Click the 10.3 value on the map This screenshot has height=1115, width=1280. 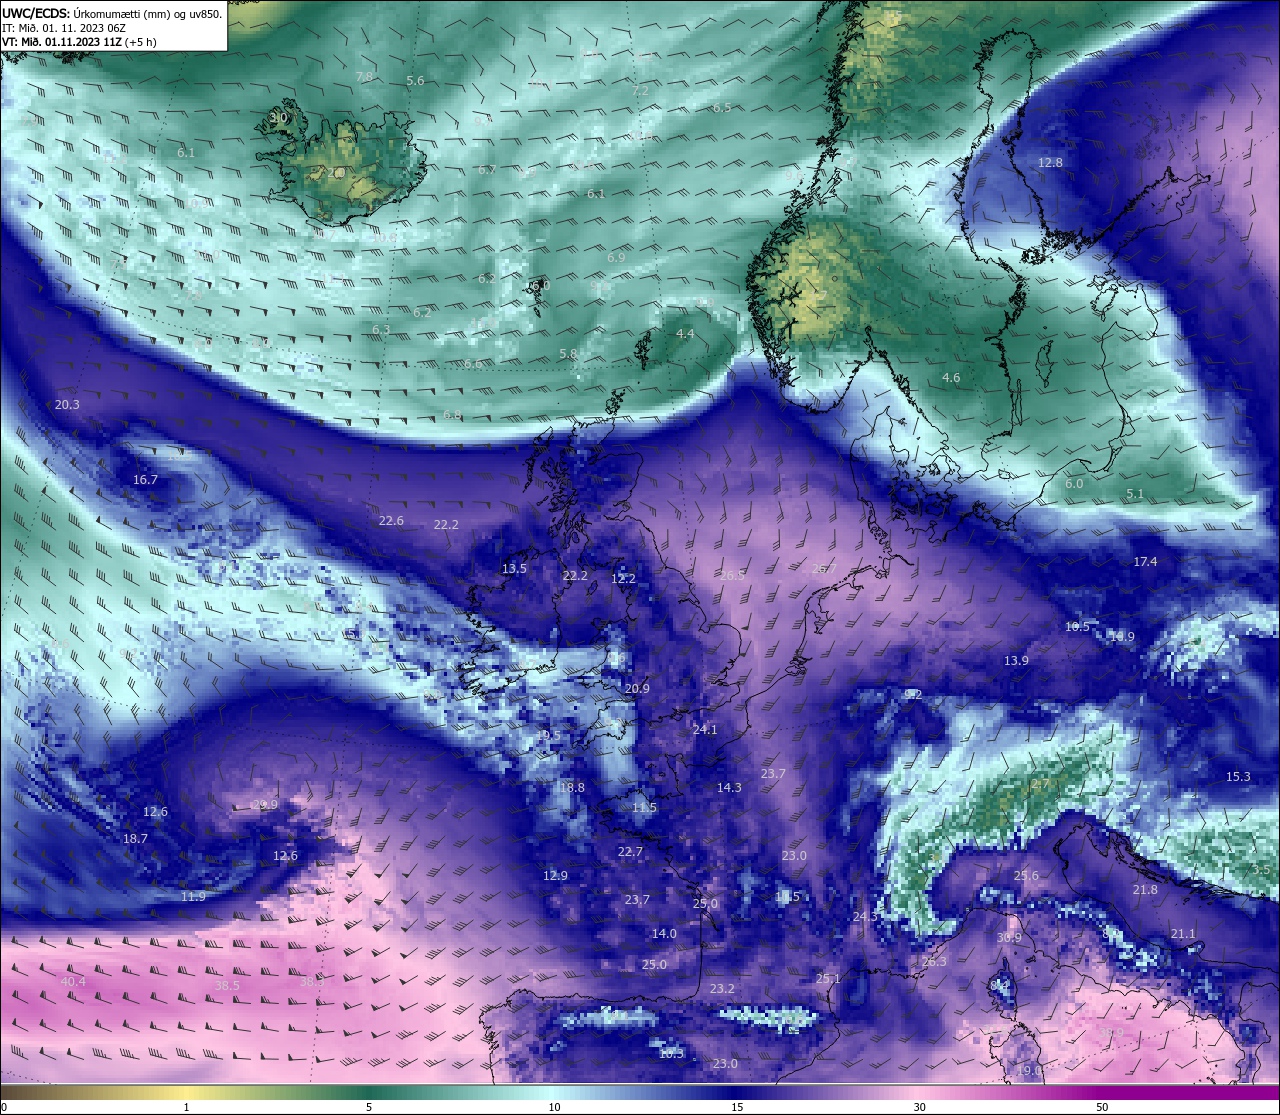[x=671, y=1054]
